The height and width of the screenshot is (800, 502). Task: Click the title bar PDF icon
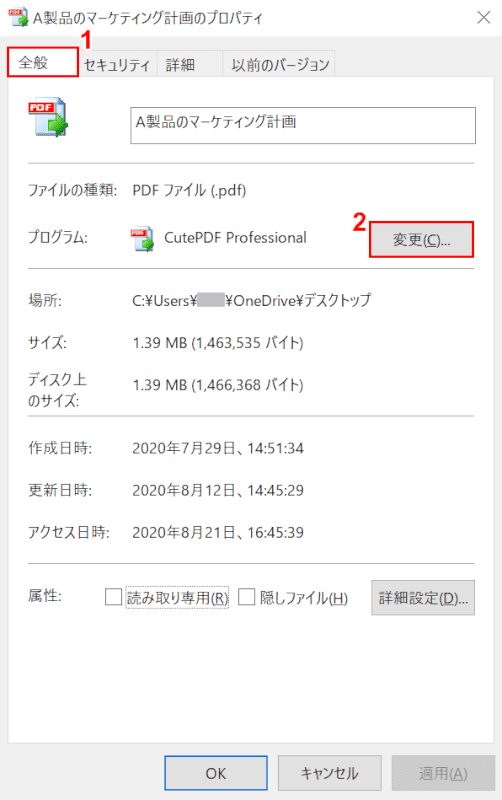coord(18,17)
